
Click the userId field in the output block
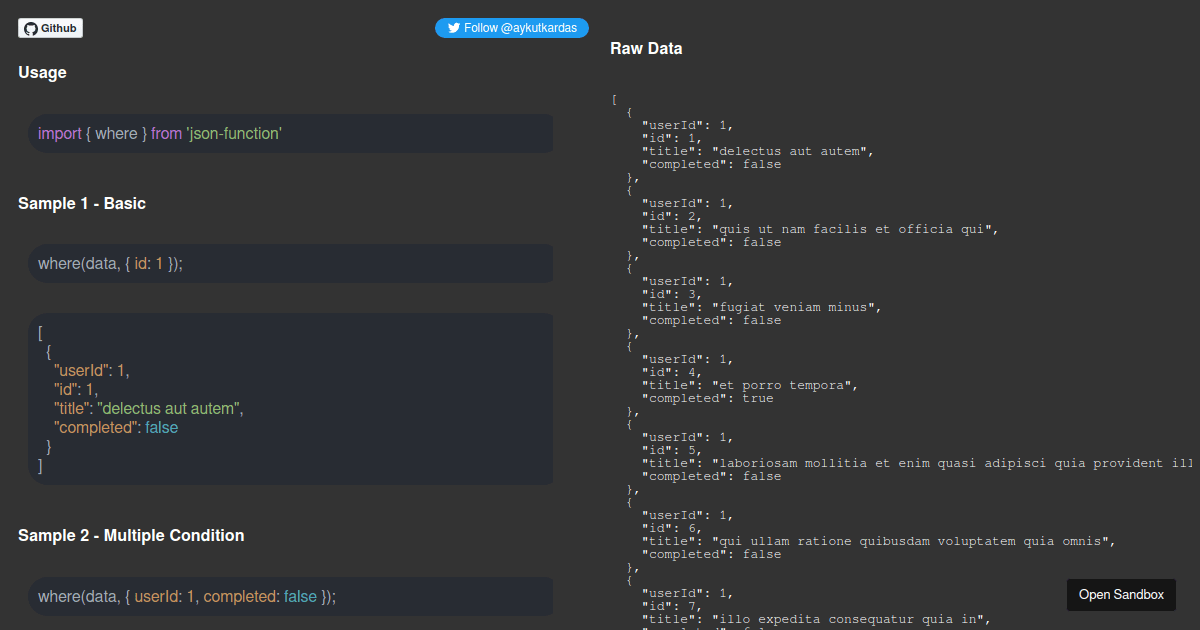tap(83, 370)
